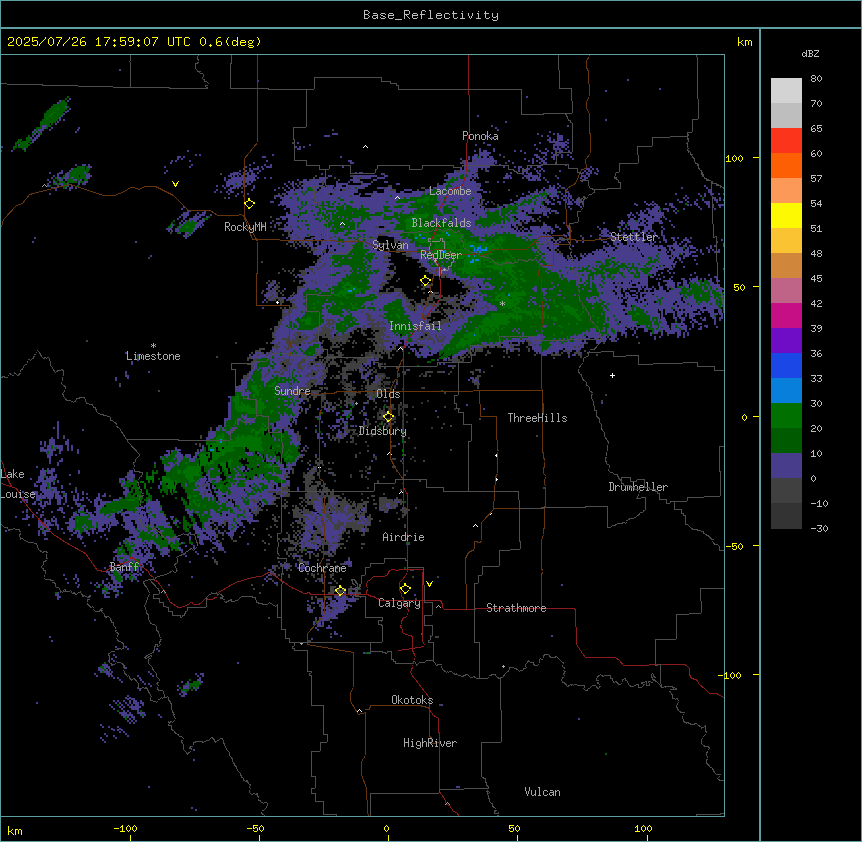
Task: Click the magenta 39–42 dBZ swatch
Action: 786,315
